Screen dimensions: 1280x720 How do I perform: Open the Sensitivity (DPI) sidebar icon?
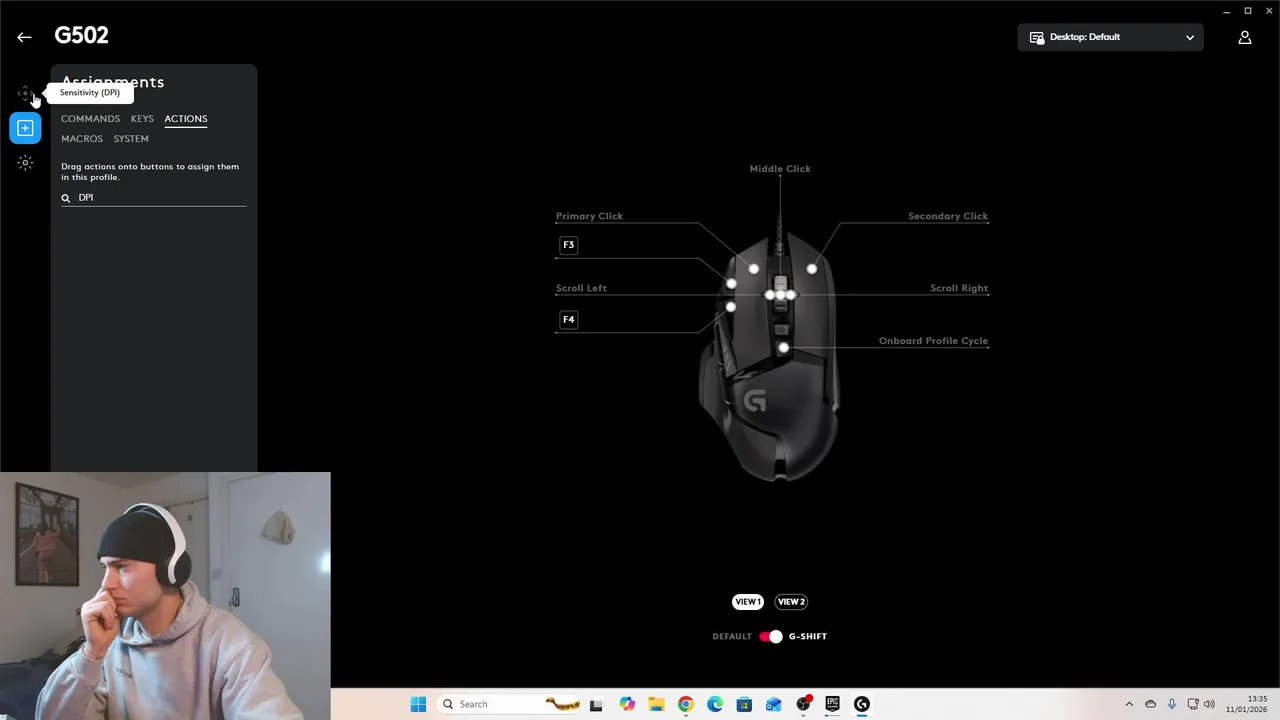click(x=25, y=93)
